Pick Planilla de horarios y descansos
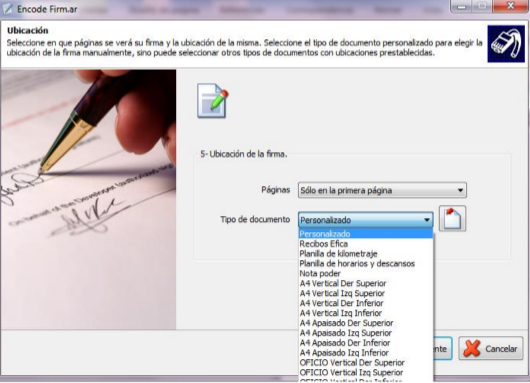 365,263
